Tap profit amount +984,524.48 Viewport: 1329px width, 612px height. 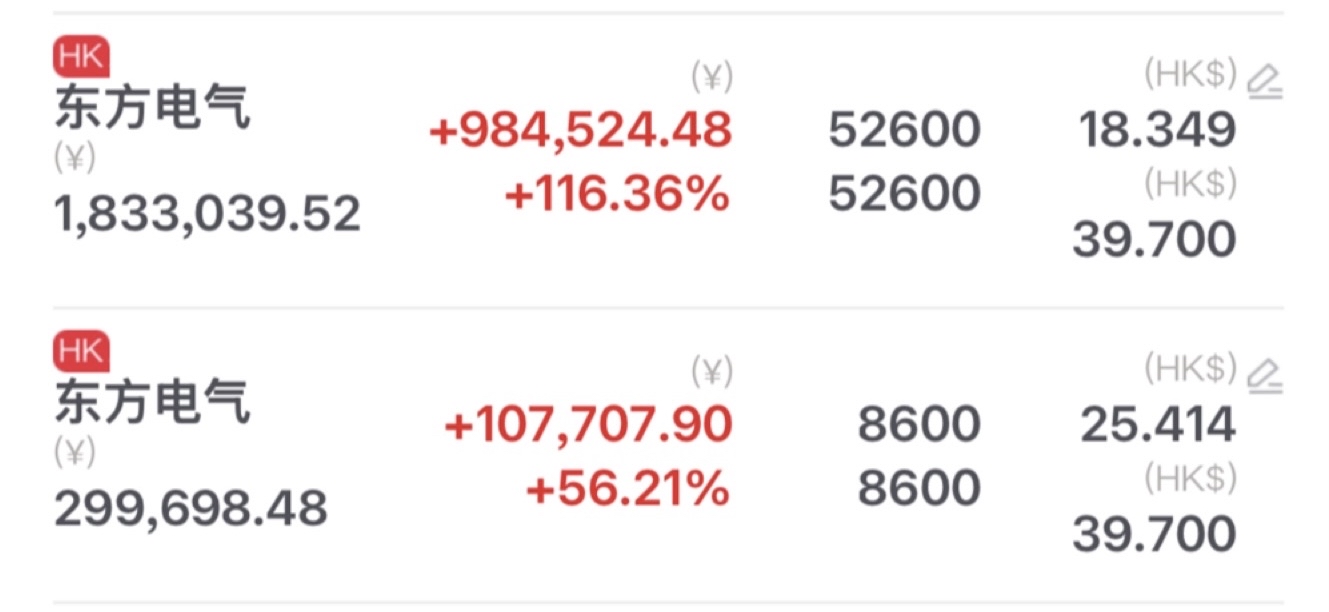[x=581, y=130]
